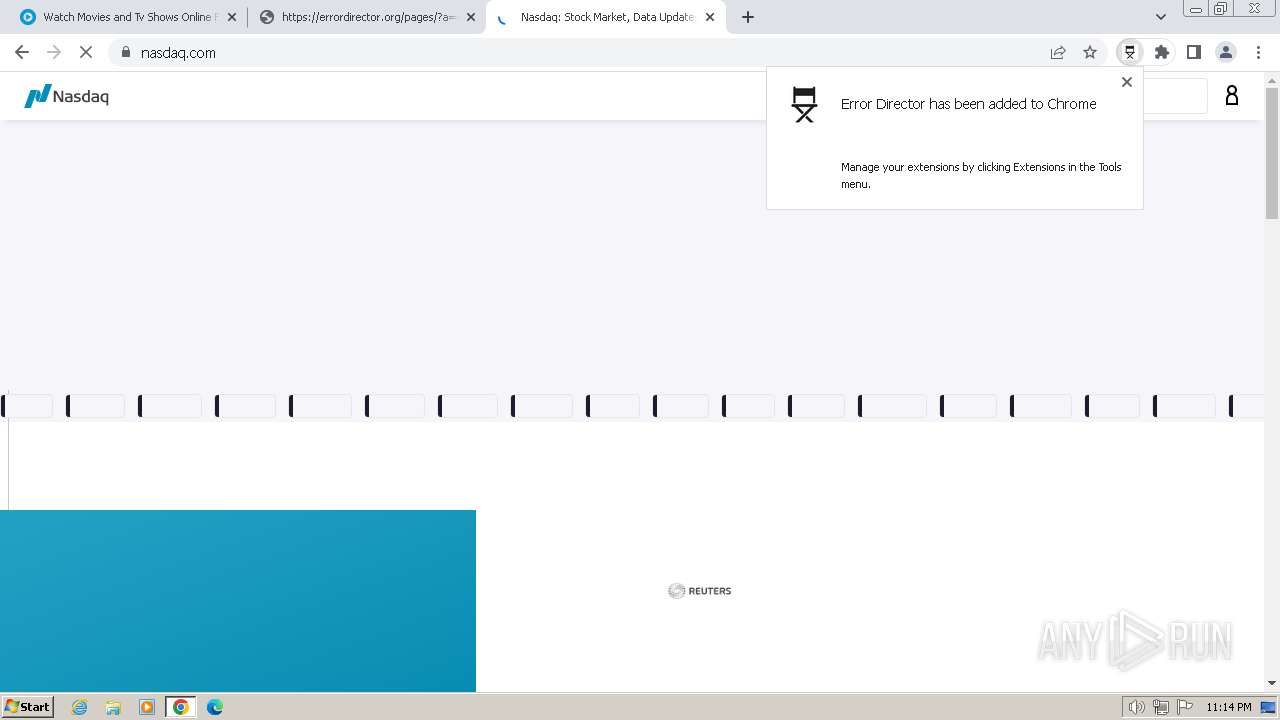Open the site lock info icon
This screenshot has width=1280, height=720.
click(x=126, y=52)
